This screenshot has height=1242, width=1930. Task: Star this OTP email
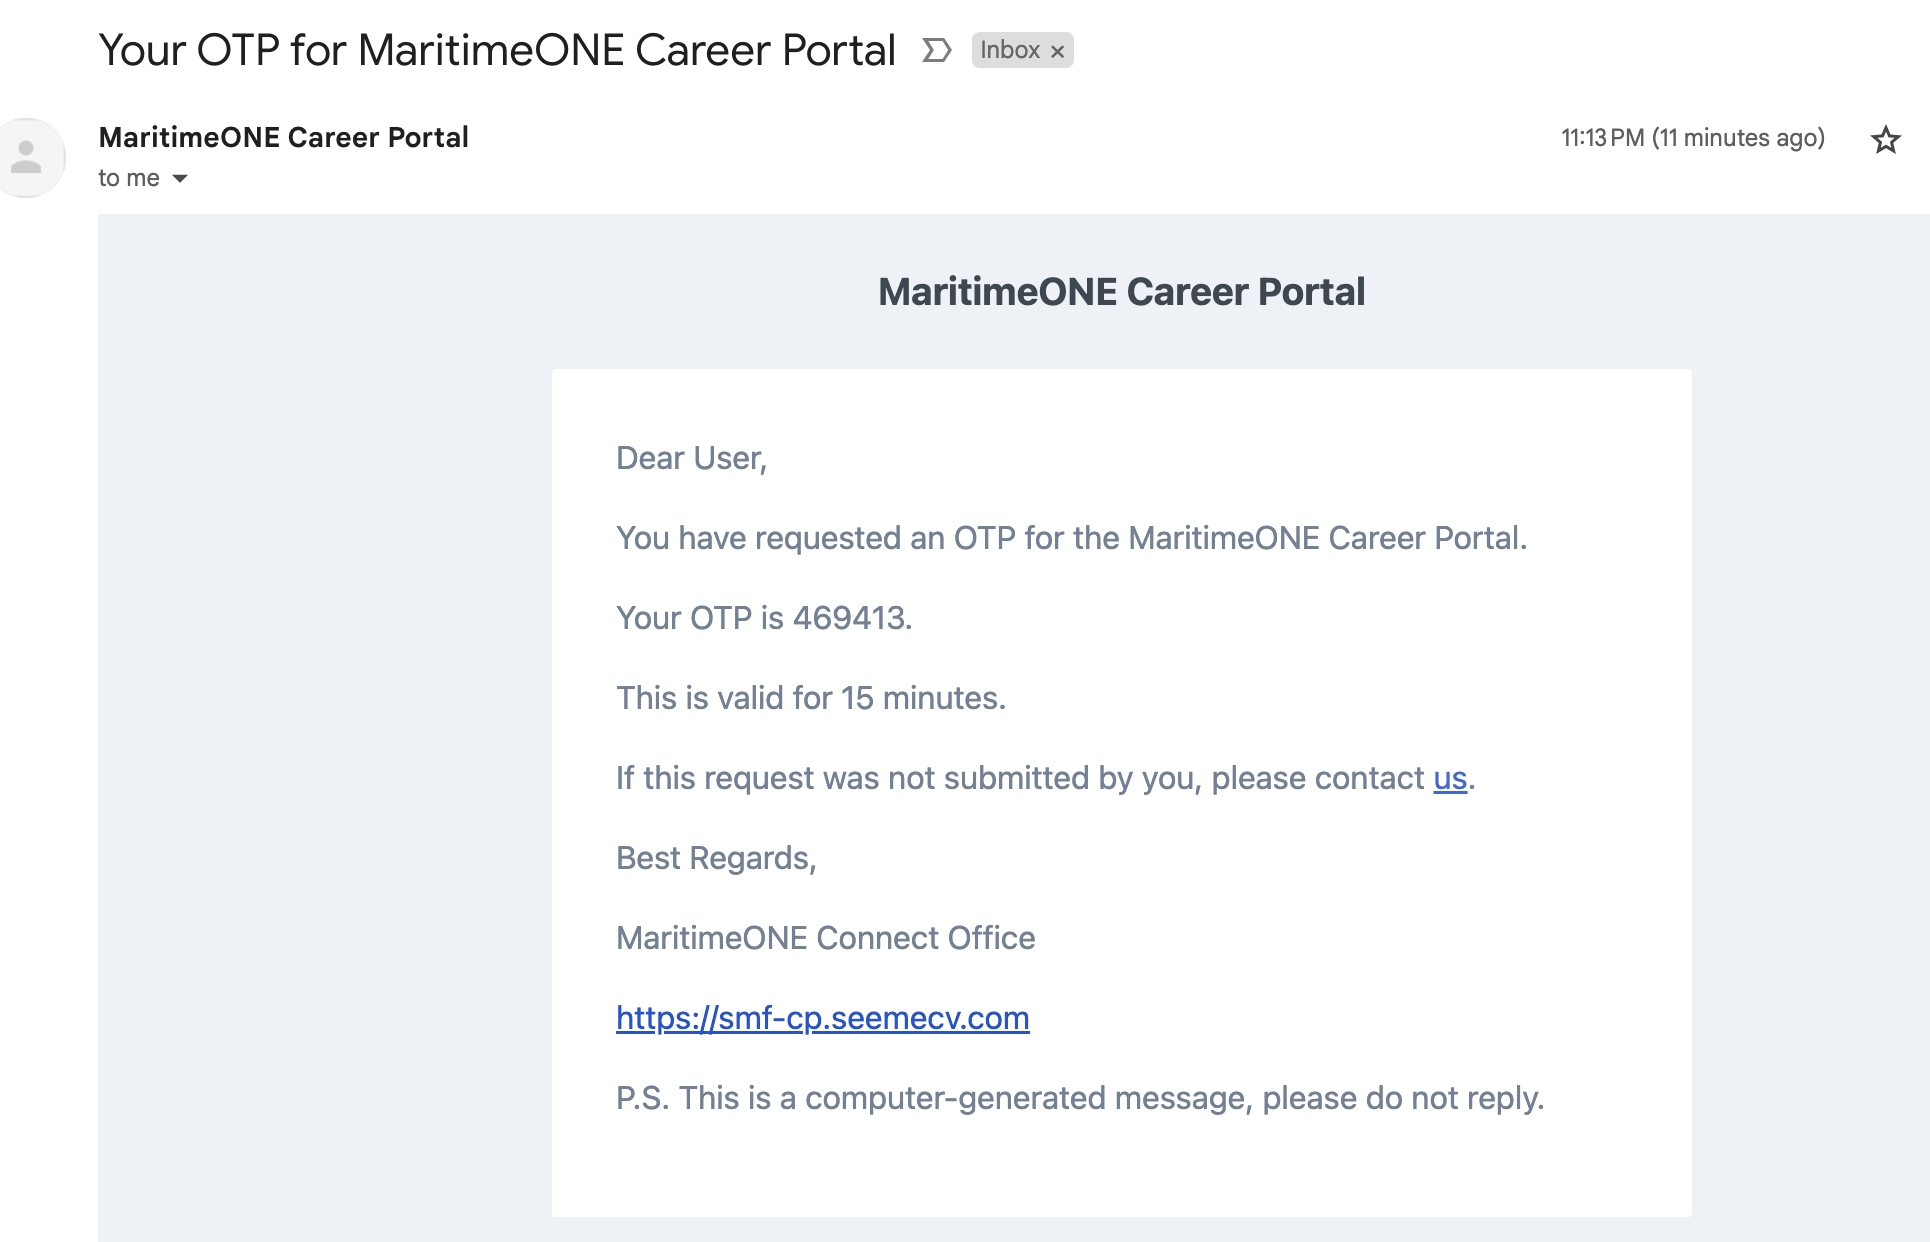1885,140
